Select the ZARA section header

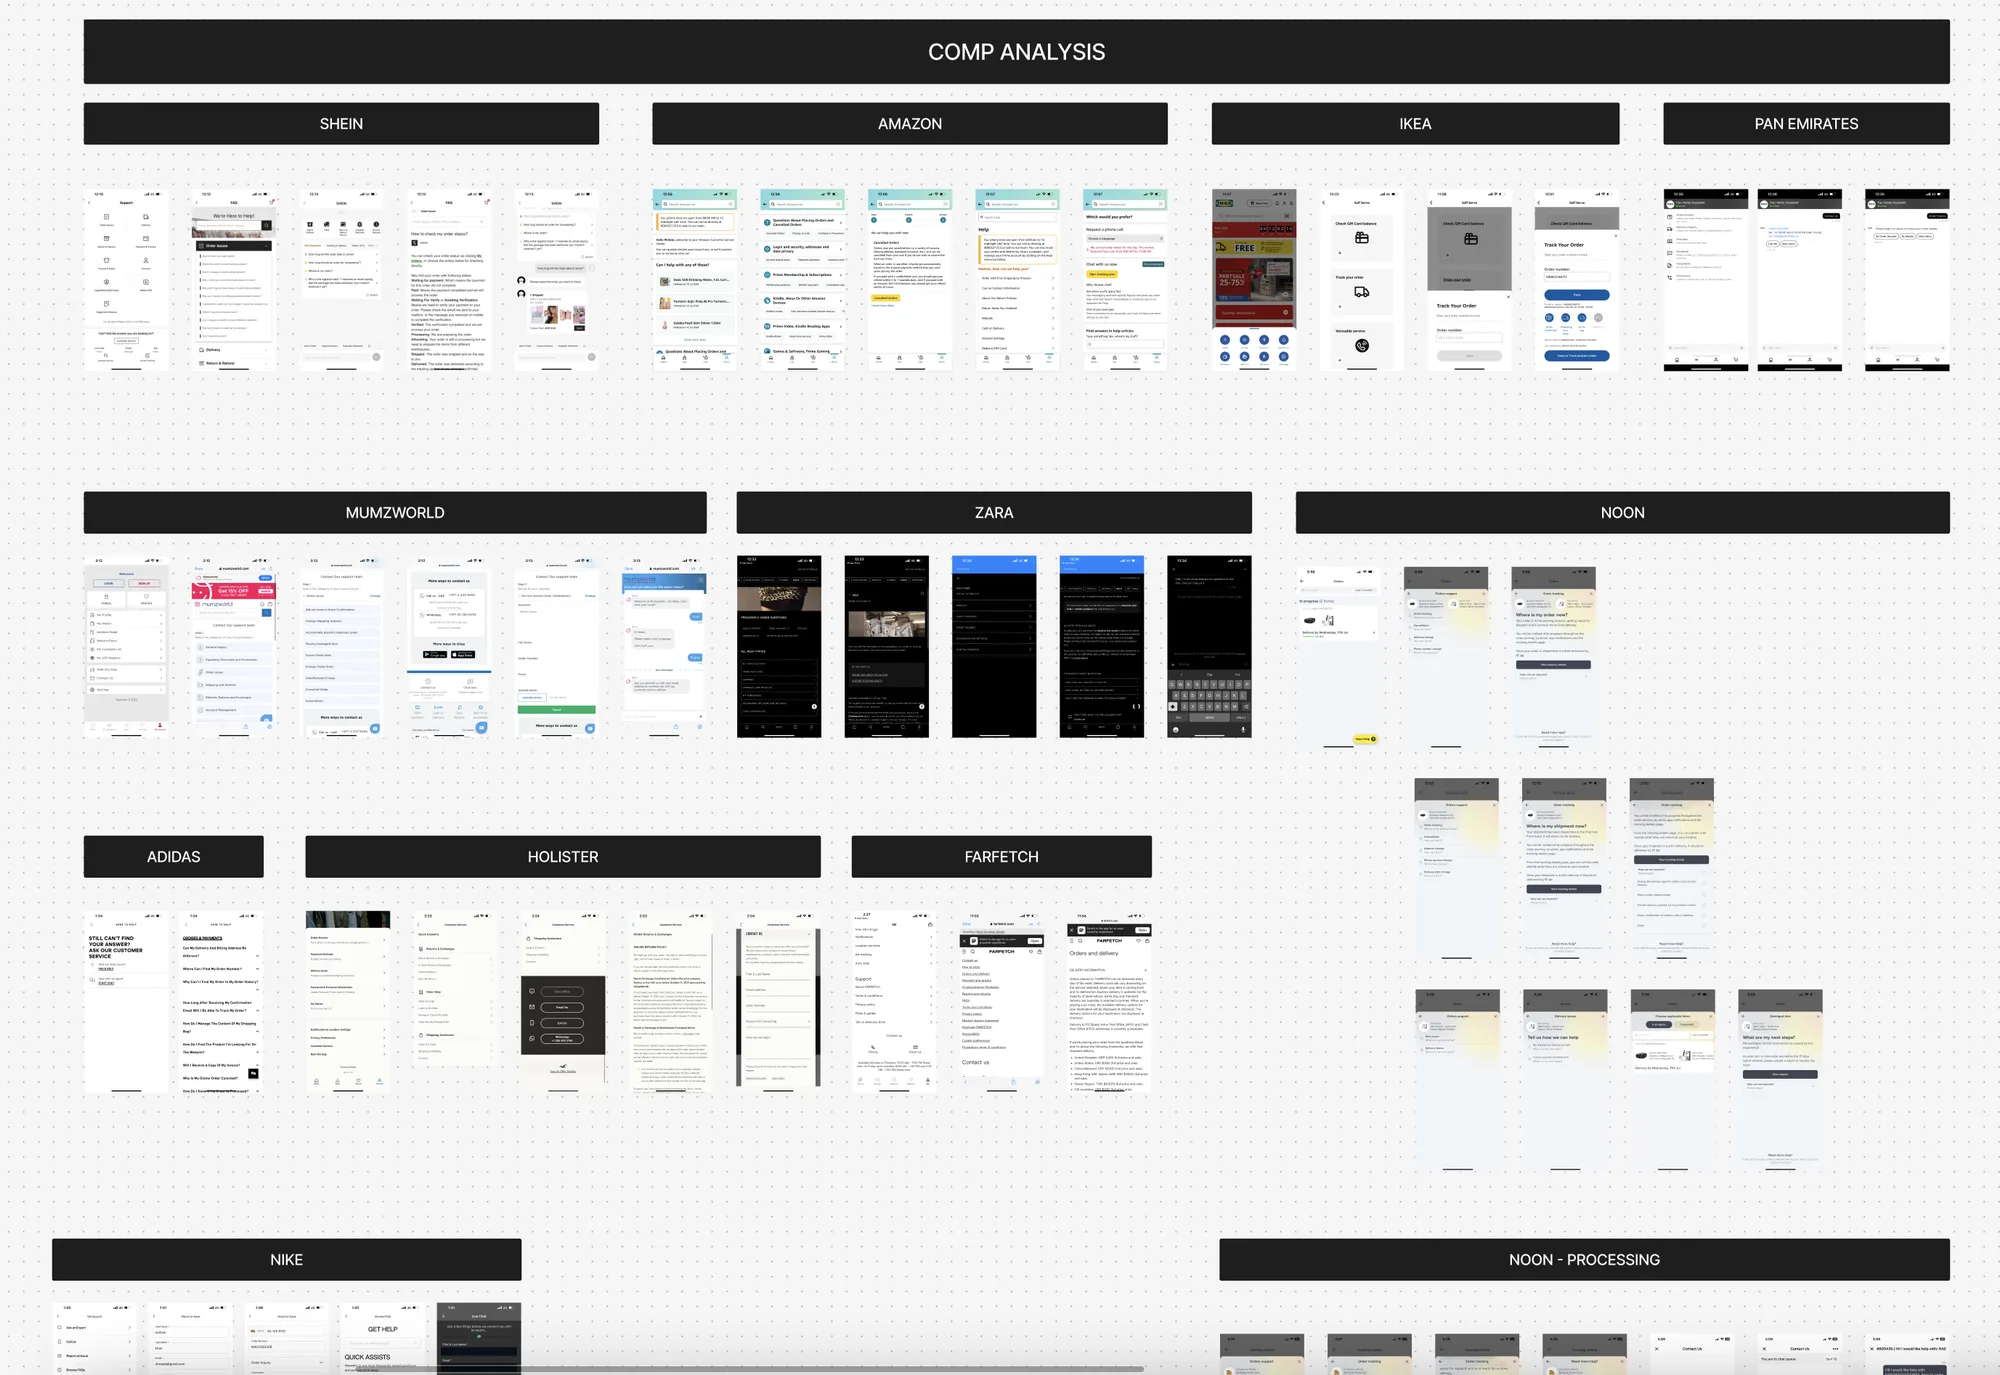coord(994,513)
